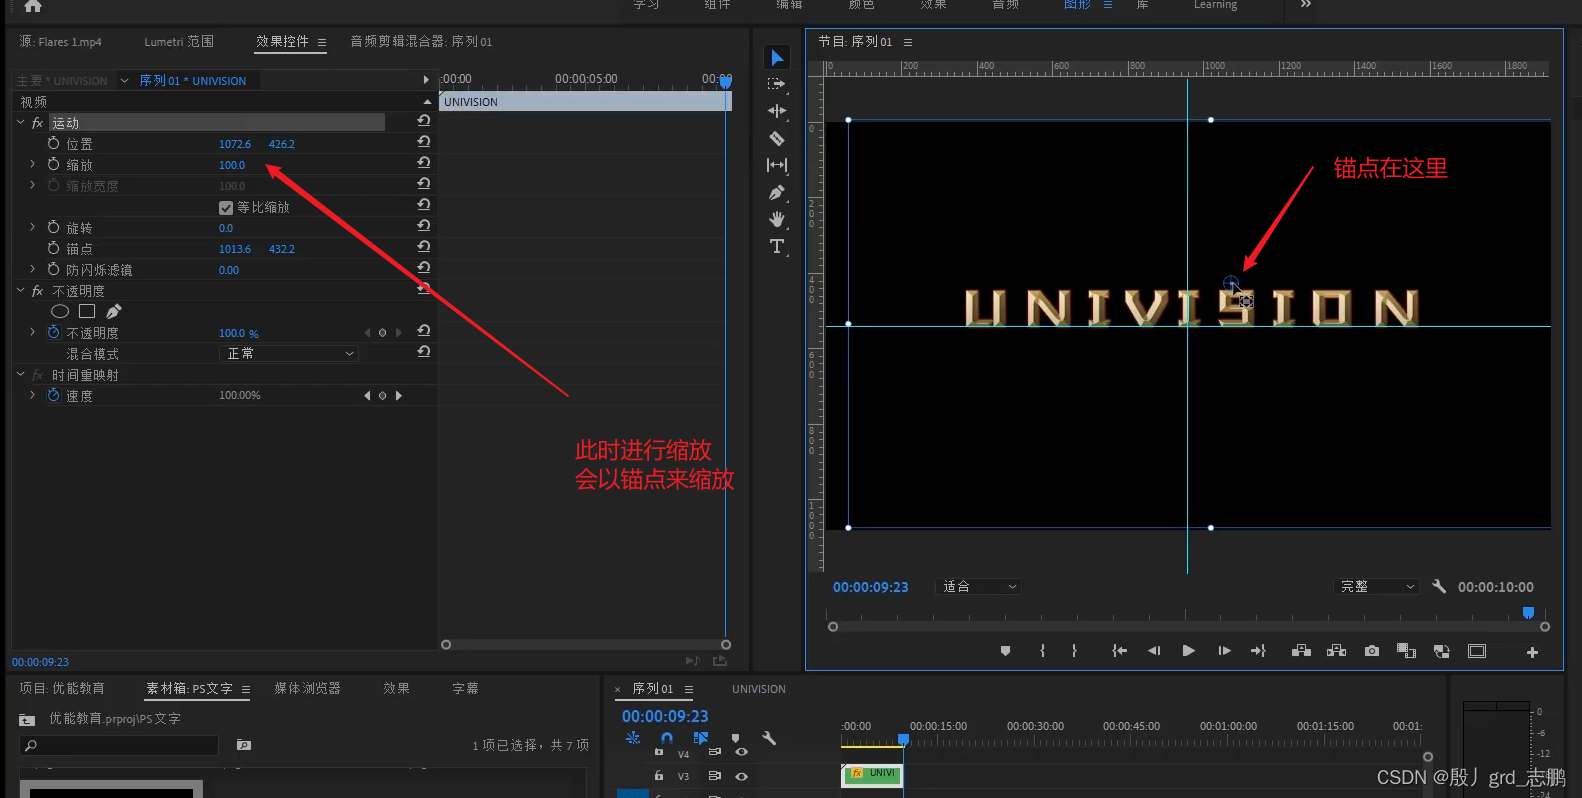Click the Extract button
This screenshot has height=798, width=1582.
[x=1336, y=651]
